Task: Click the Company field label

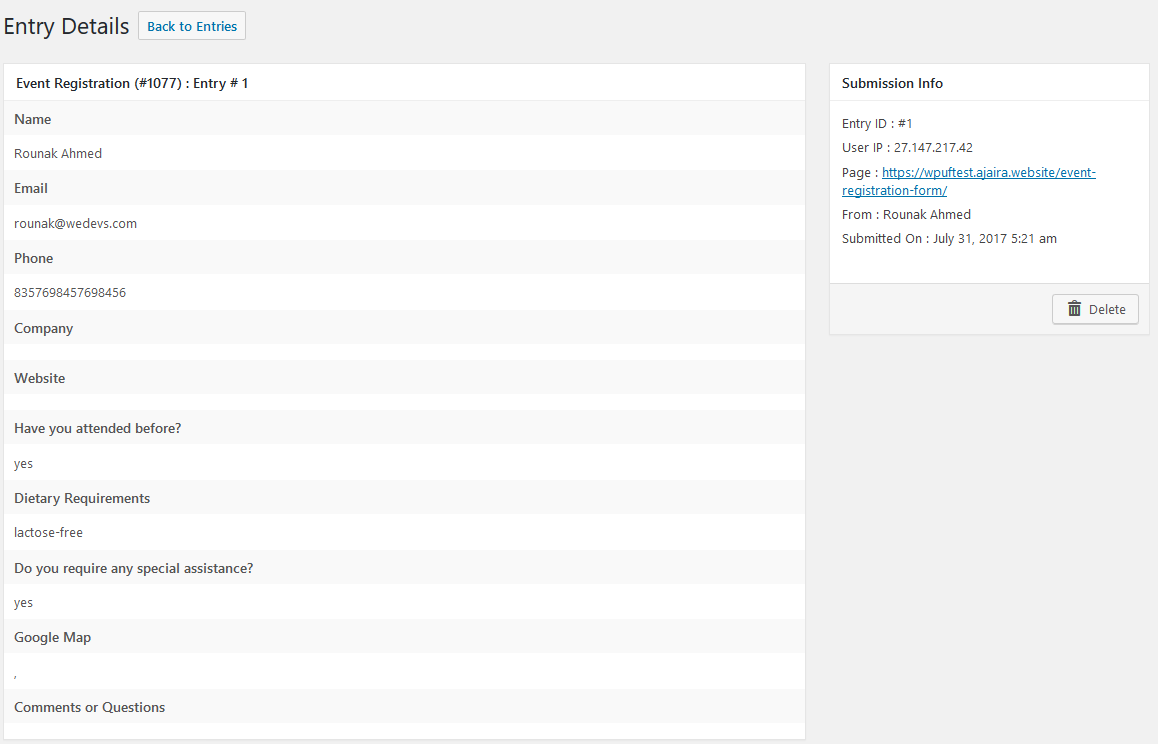Action: click(x=44, y=329)
